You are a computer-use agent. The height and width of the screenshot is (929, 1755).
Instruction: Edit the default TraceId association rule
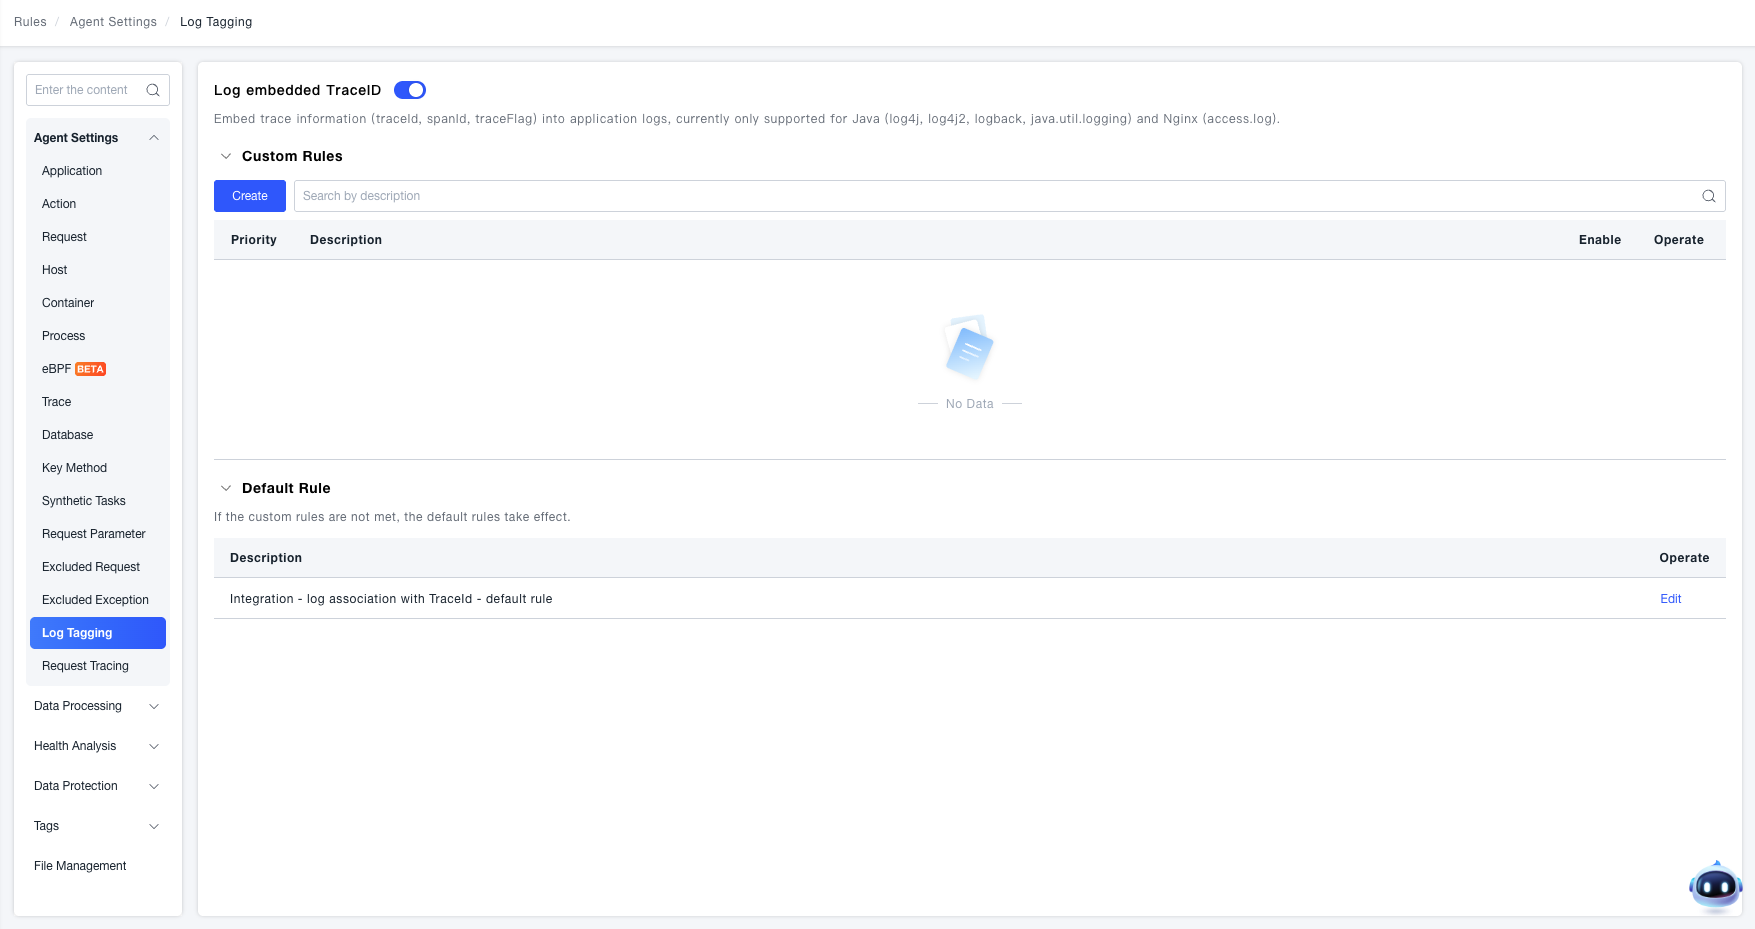(x=1670, y=598)
